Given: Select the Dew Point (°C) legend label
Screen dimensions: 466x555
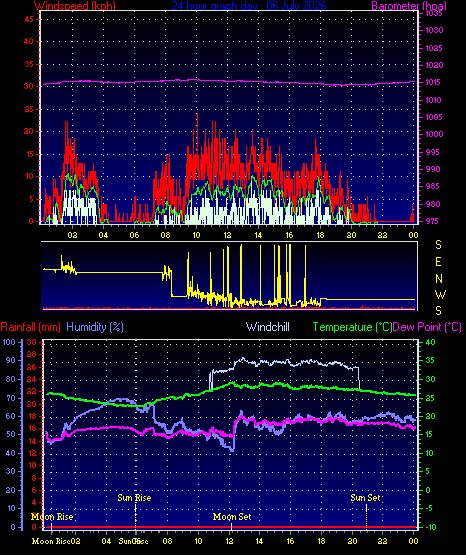Looking at the screenshot, I should (x=427, y=327).
